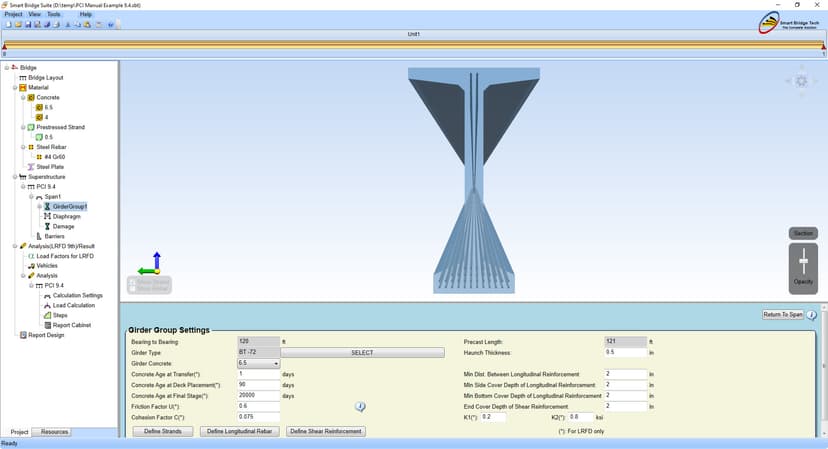Image resolution: width=828 pixels, height=449 pixels.
Task: Click the Section view button
Action: [803, 233]
